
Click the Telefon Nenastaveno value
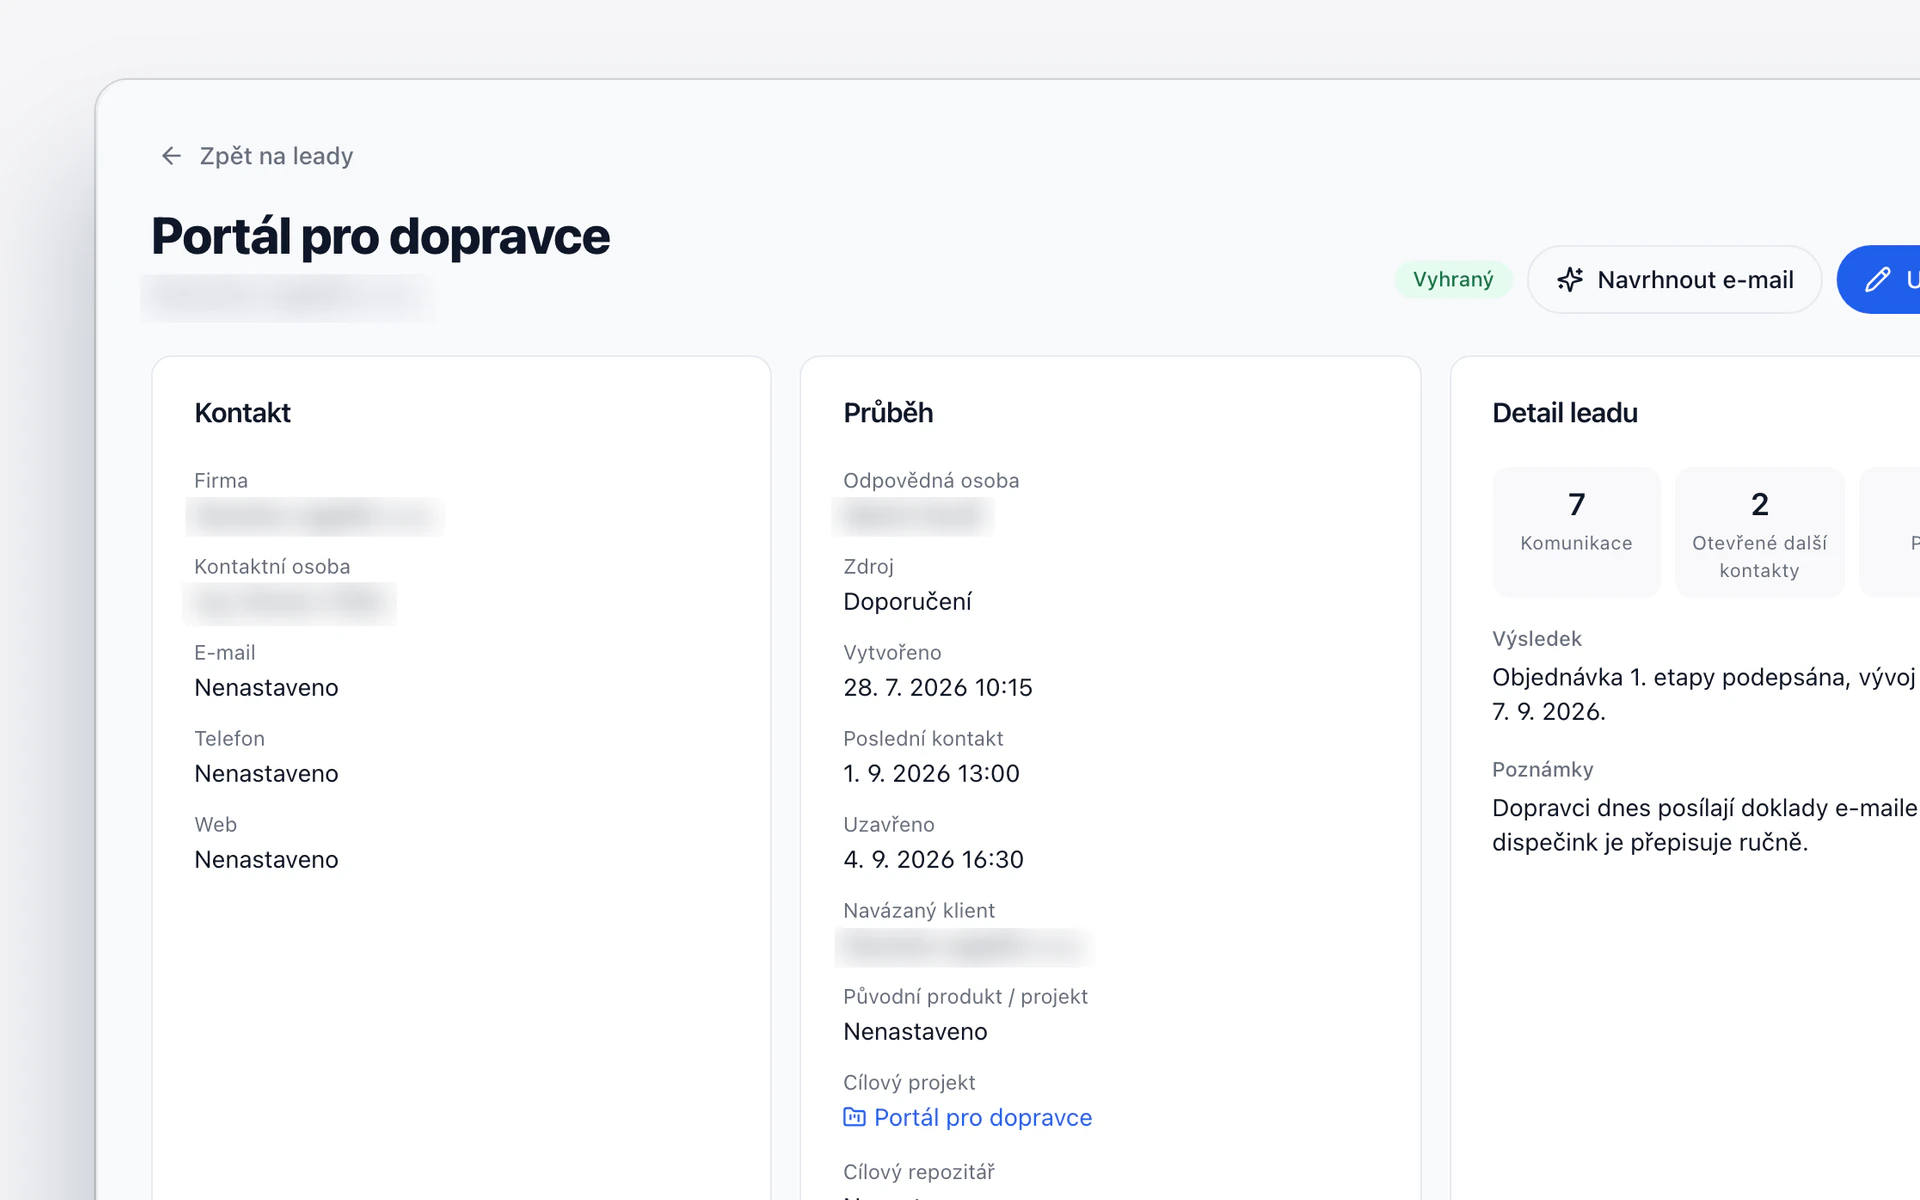tap(266, 774)
